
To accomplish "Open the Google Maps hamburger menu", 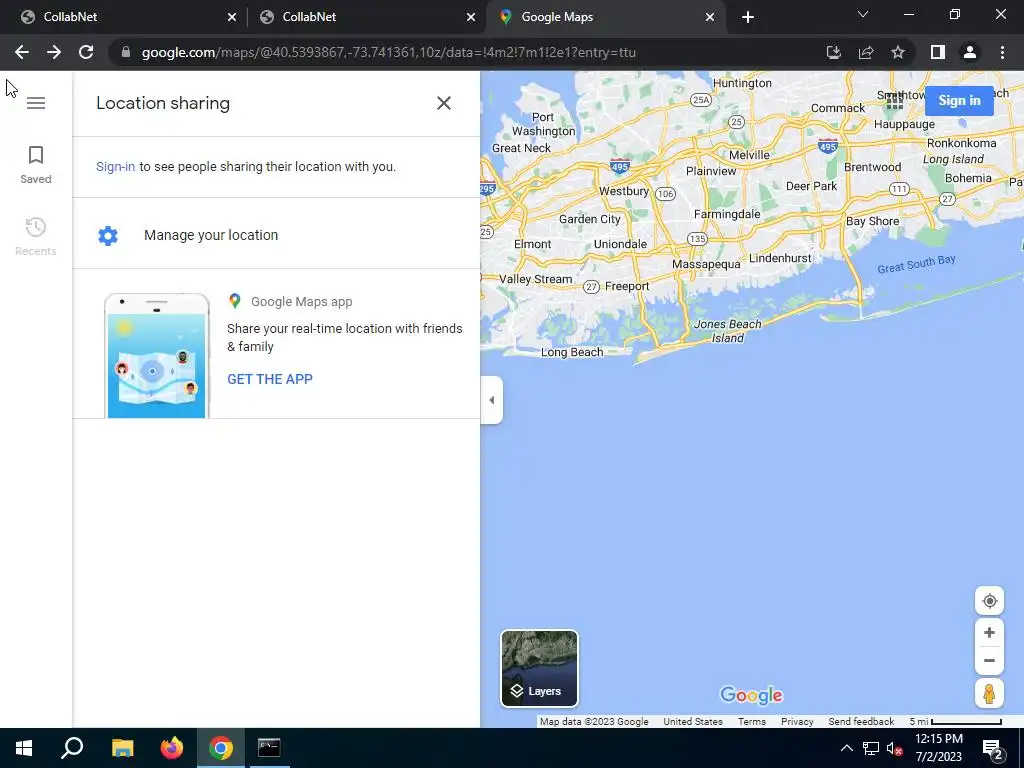I will (36, 103).
